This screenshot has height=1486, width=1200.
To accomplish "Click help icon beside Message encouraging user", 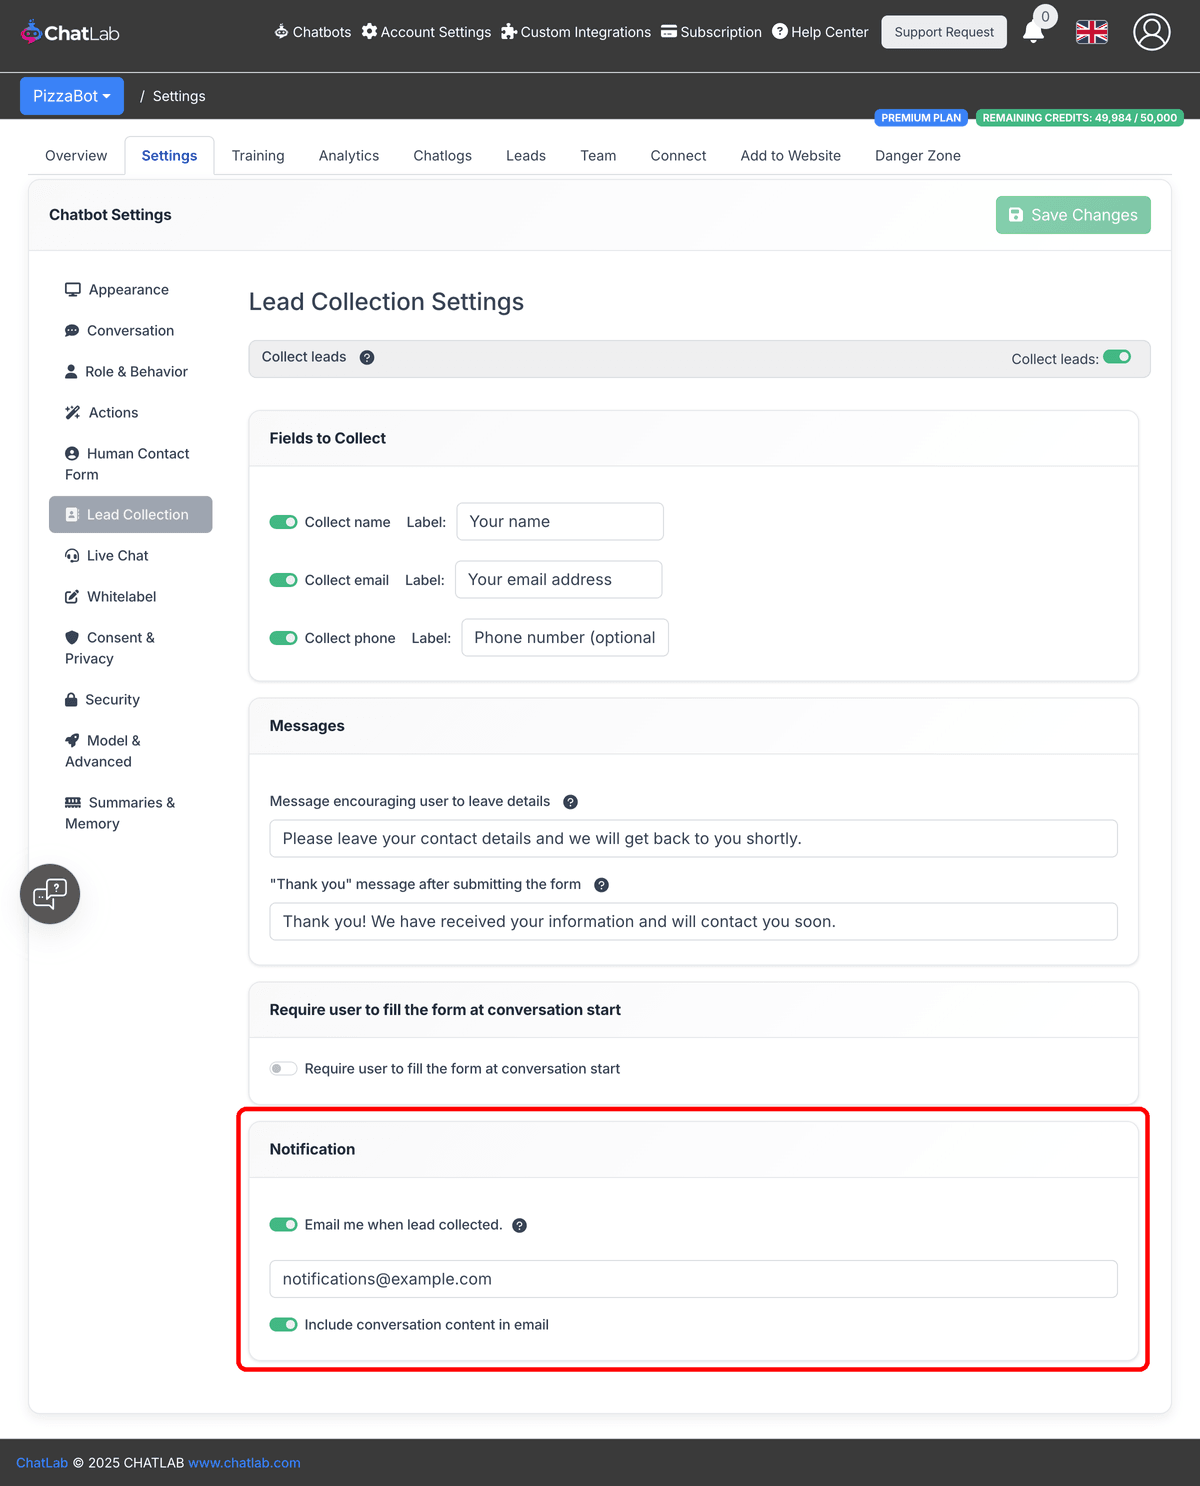I will pyautogui.click(x=570, y=802).
